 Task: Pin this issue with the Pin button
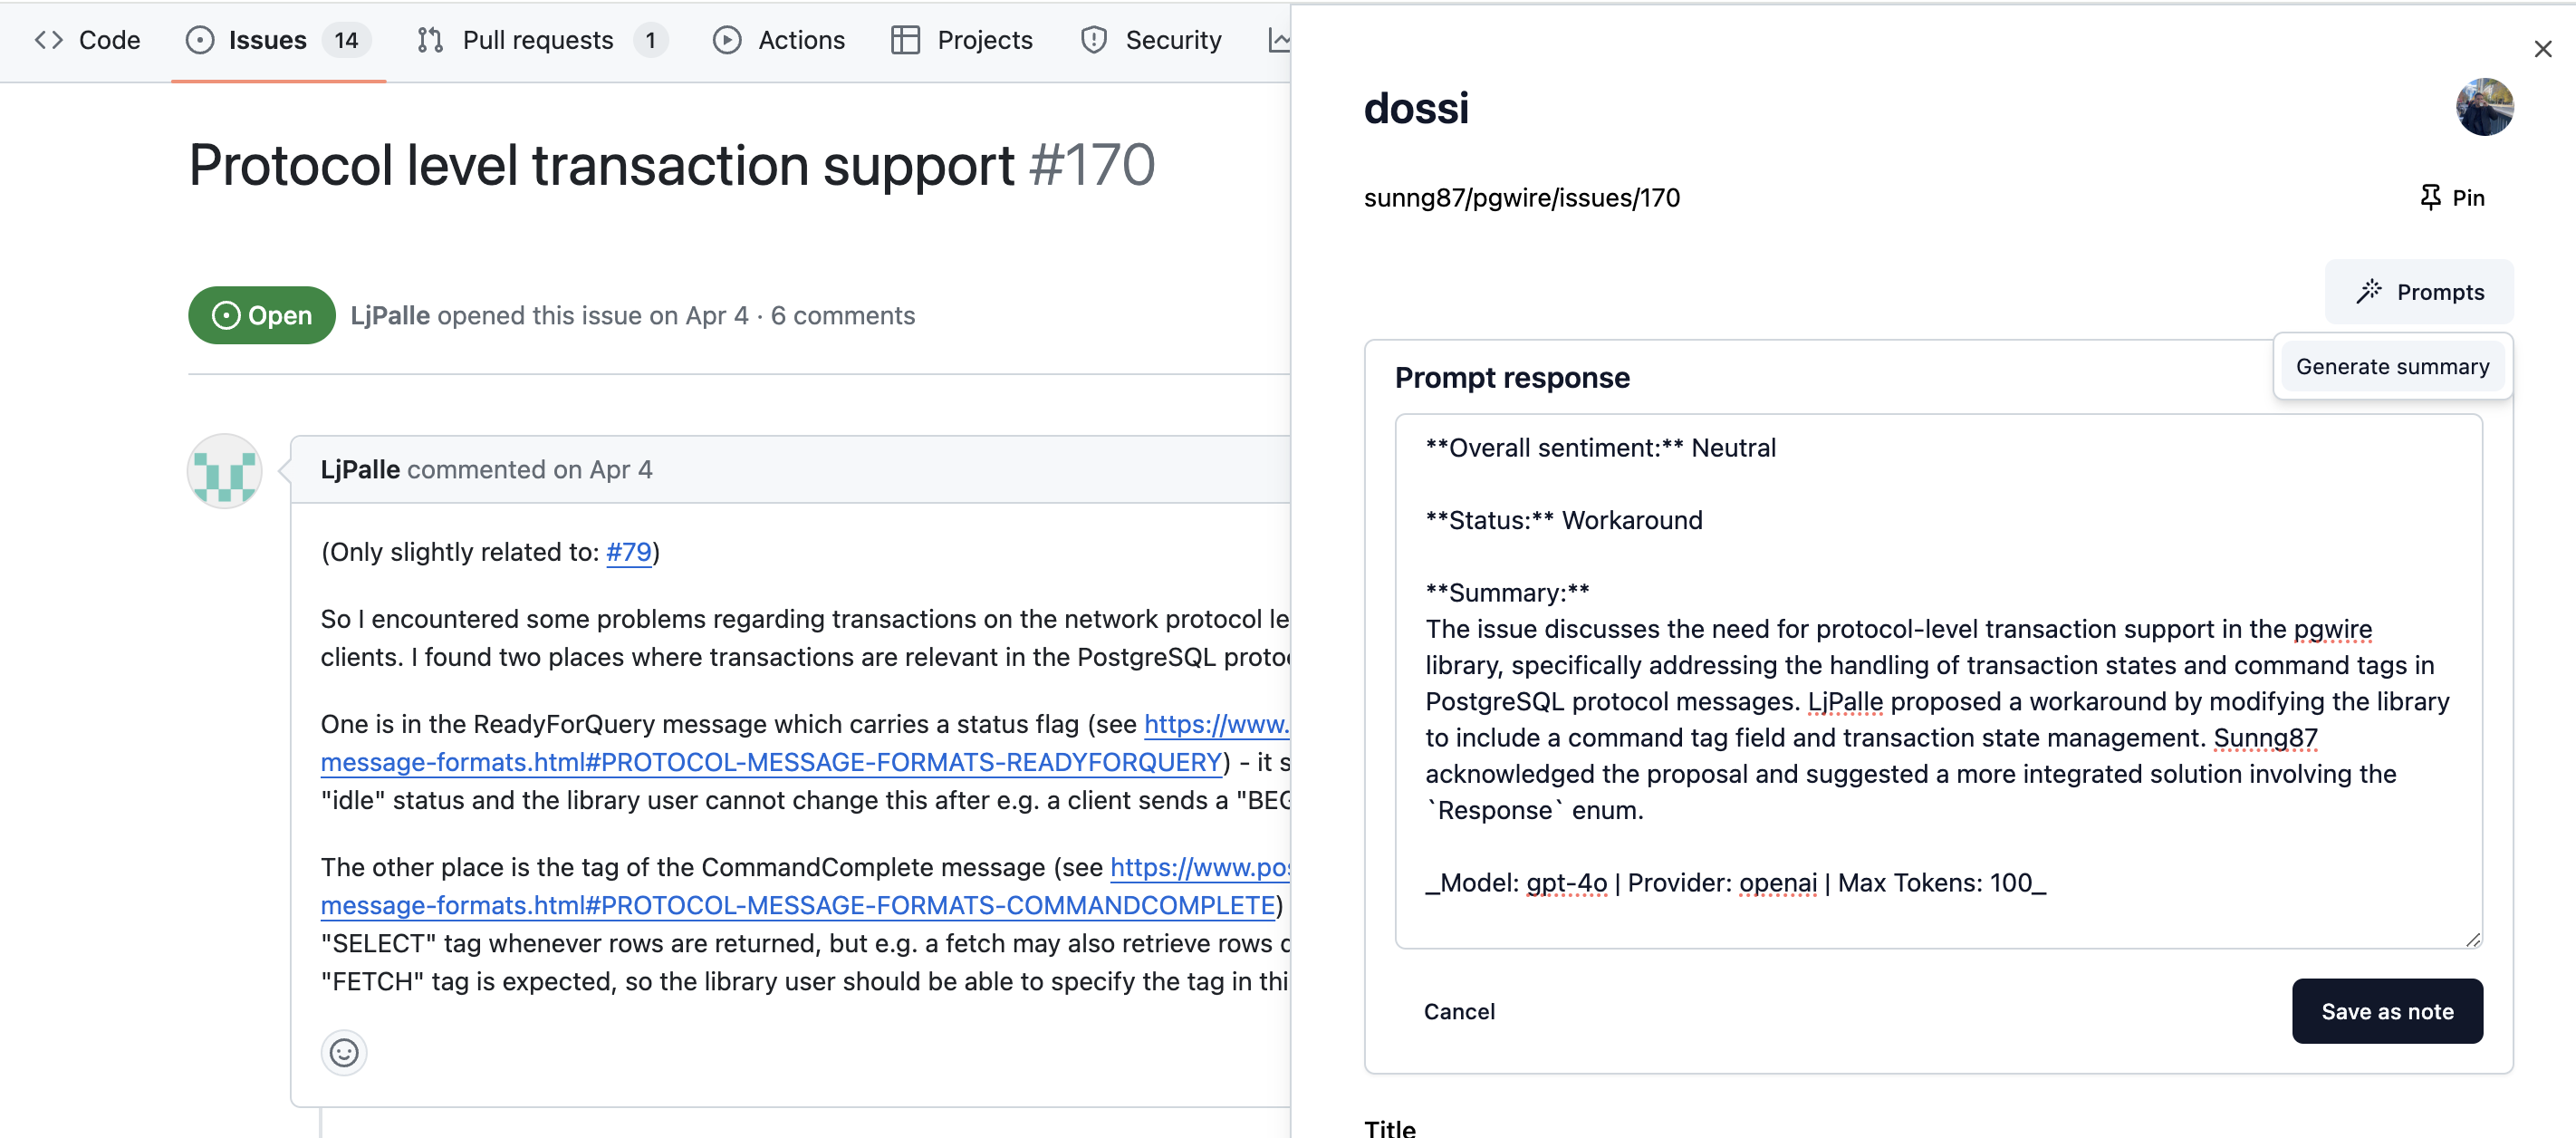pyautogui.click(x=2452, y=197)
